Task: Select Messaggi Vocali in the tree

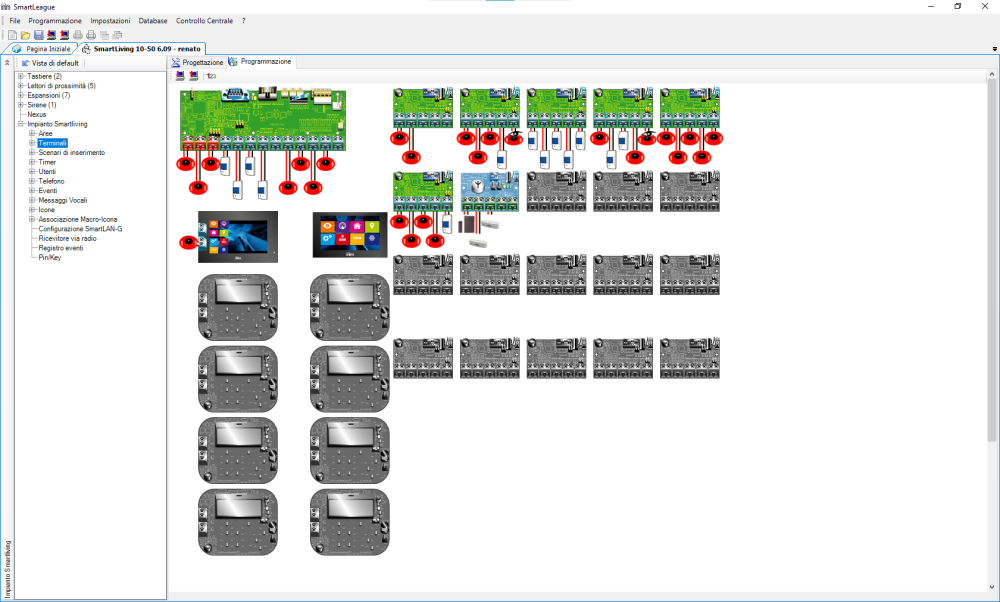Action: [62, 200]
